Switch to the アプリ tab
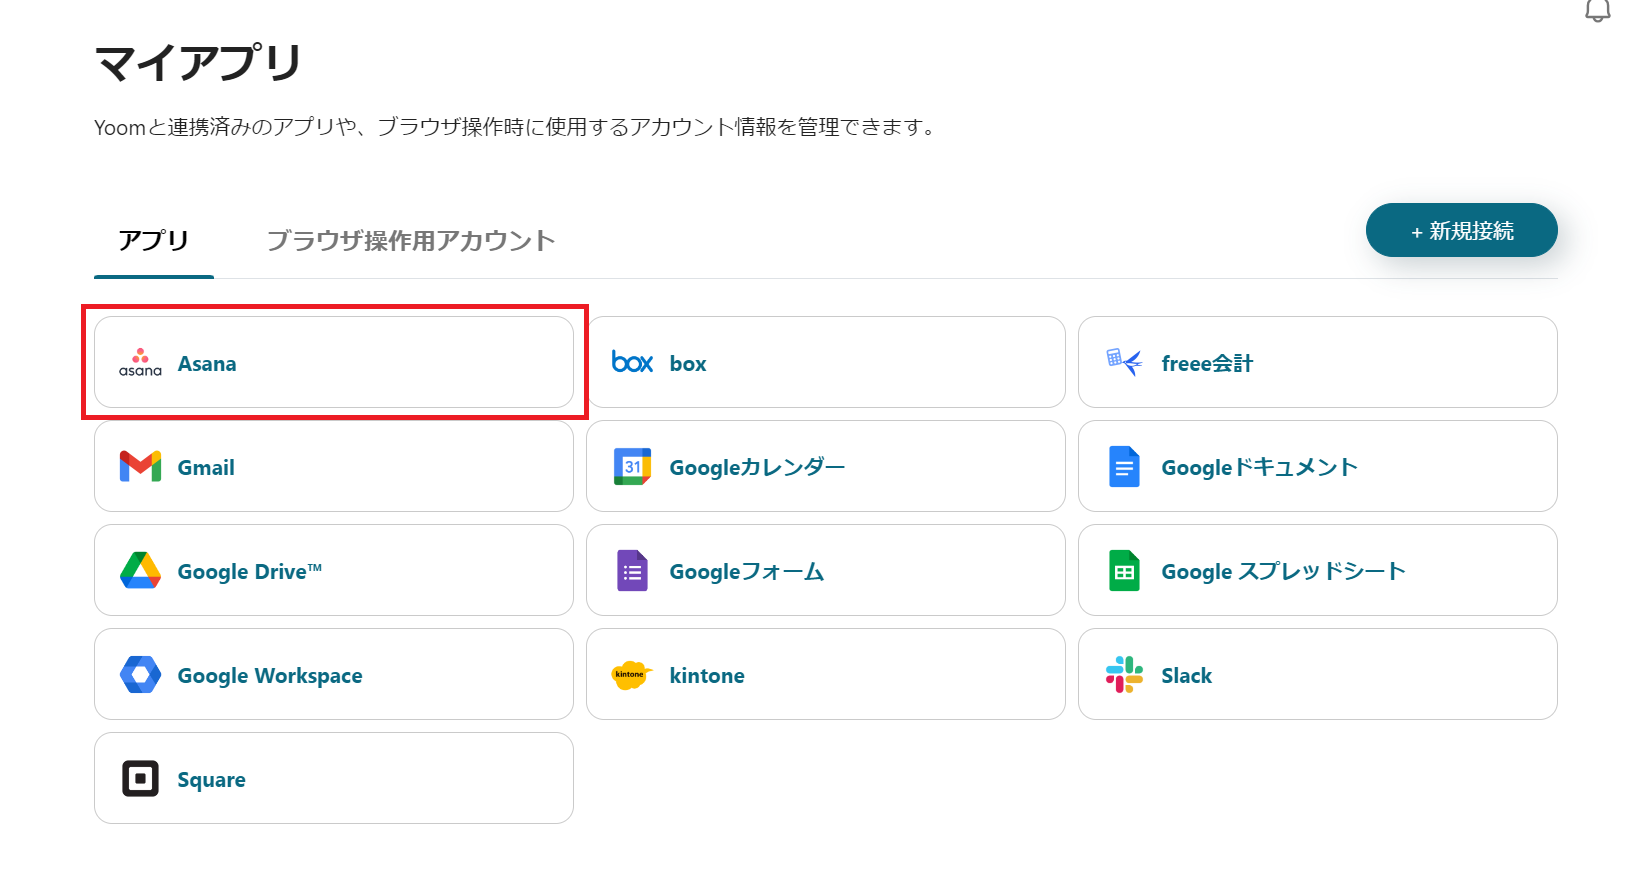 point(154,241)
